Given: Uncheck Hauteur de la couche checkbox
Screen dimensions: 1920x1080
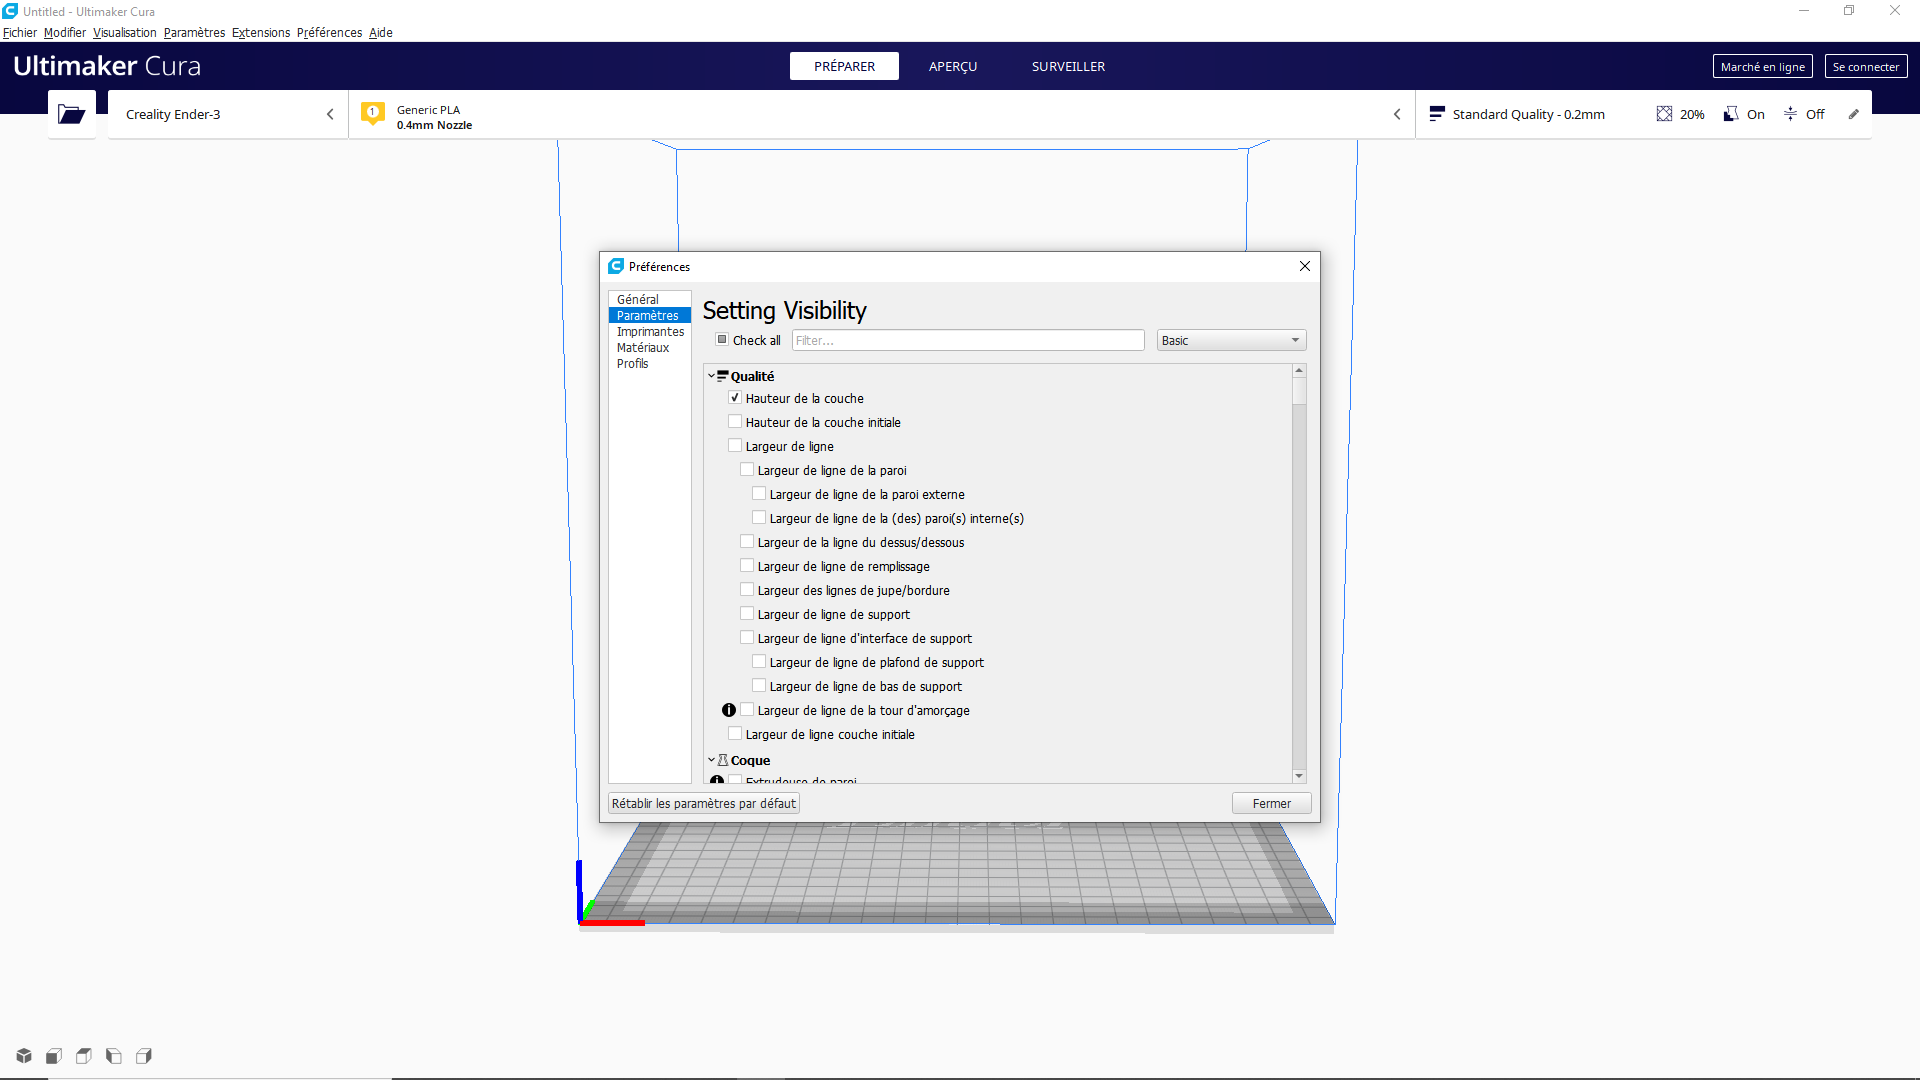Looking at the screenshot, I should point(735,398).
